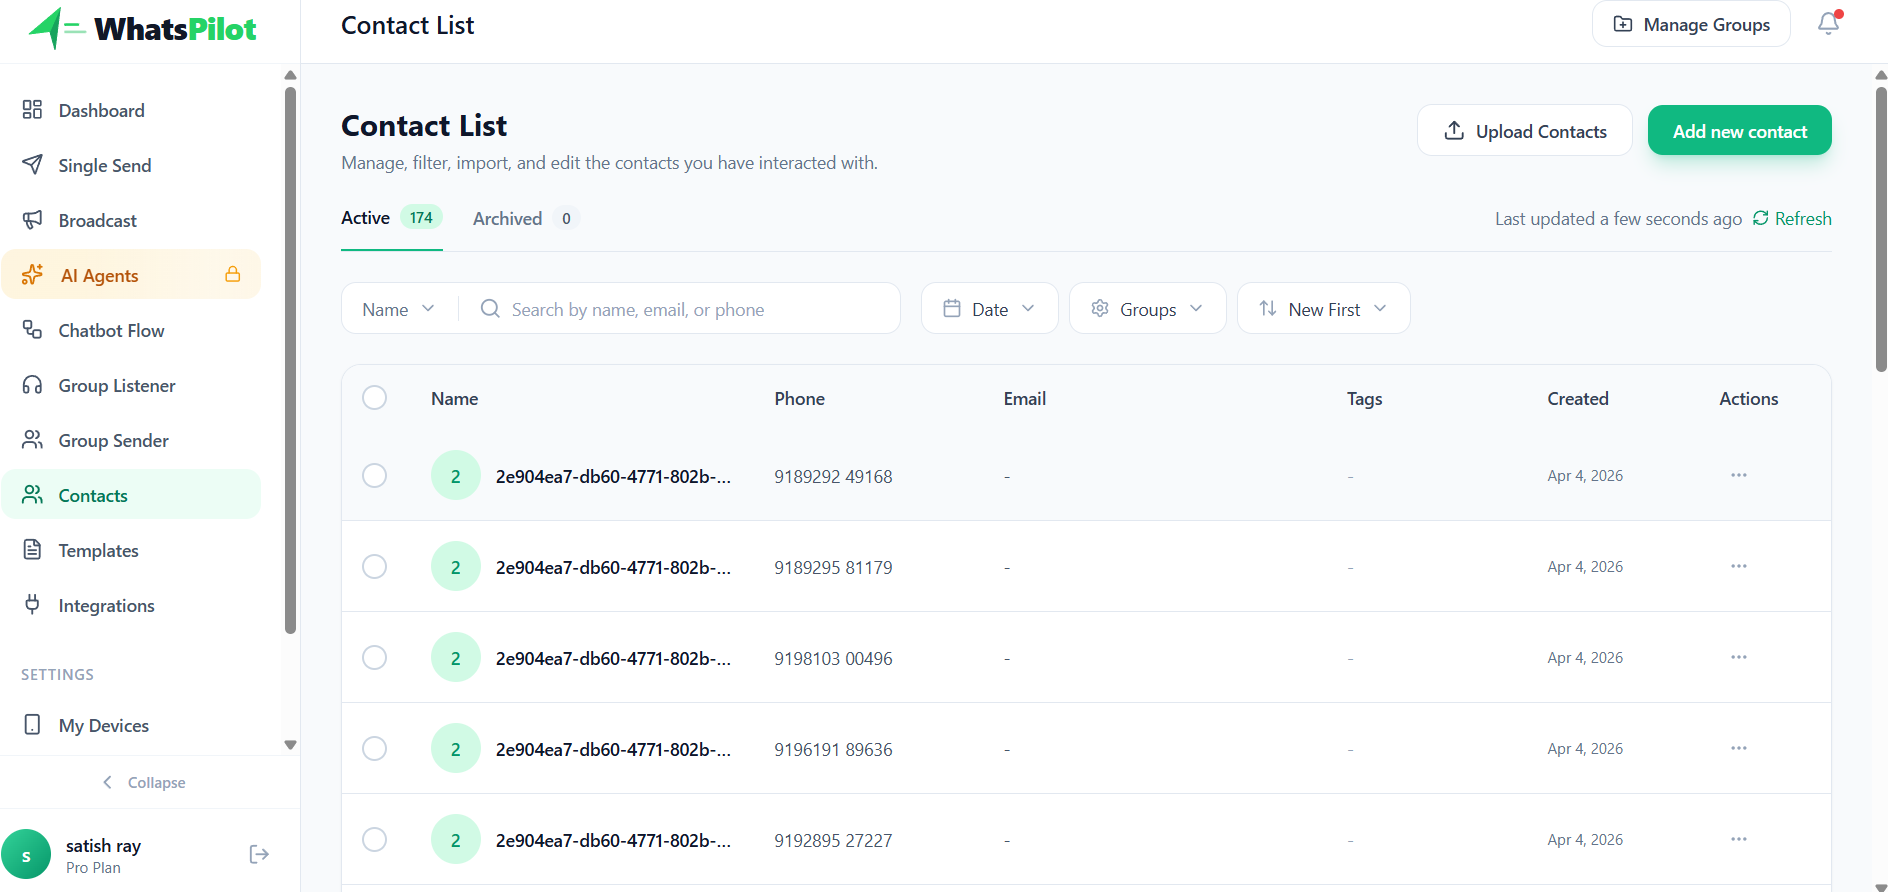Open actions menu for 9192895 27227 row

[x=1739, y=839]
